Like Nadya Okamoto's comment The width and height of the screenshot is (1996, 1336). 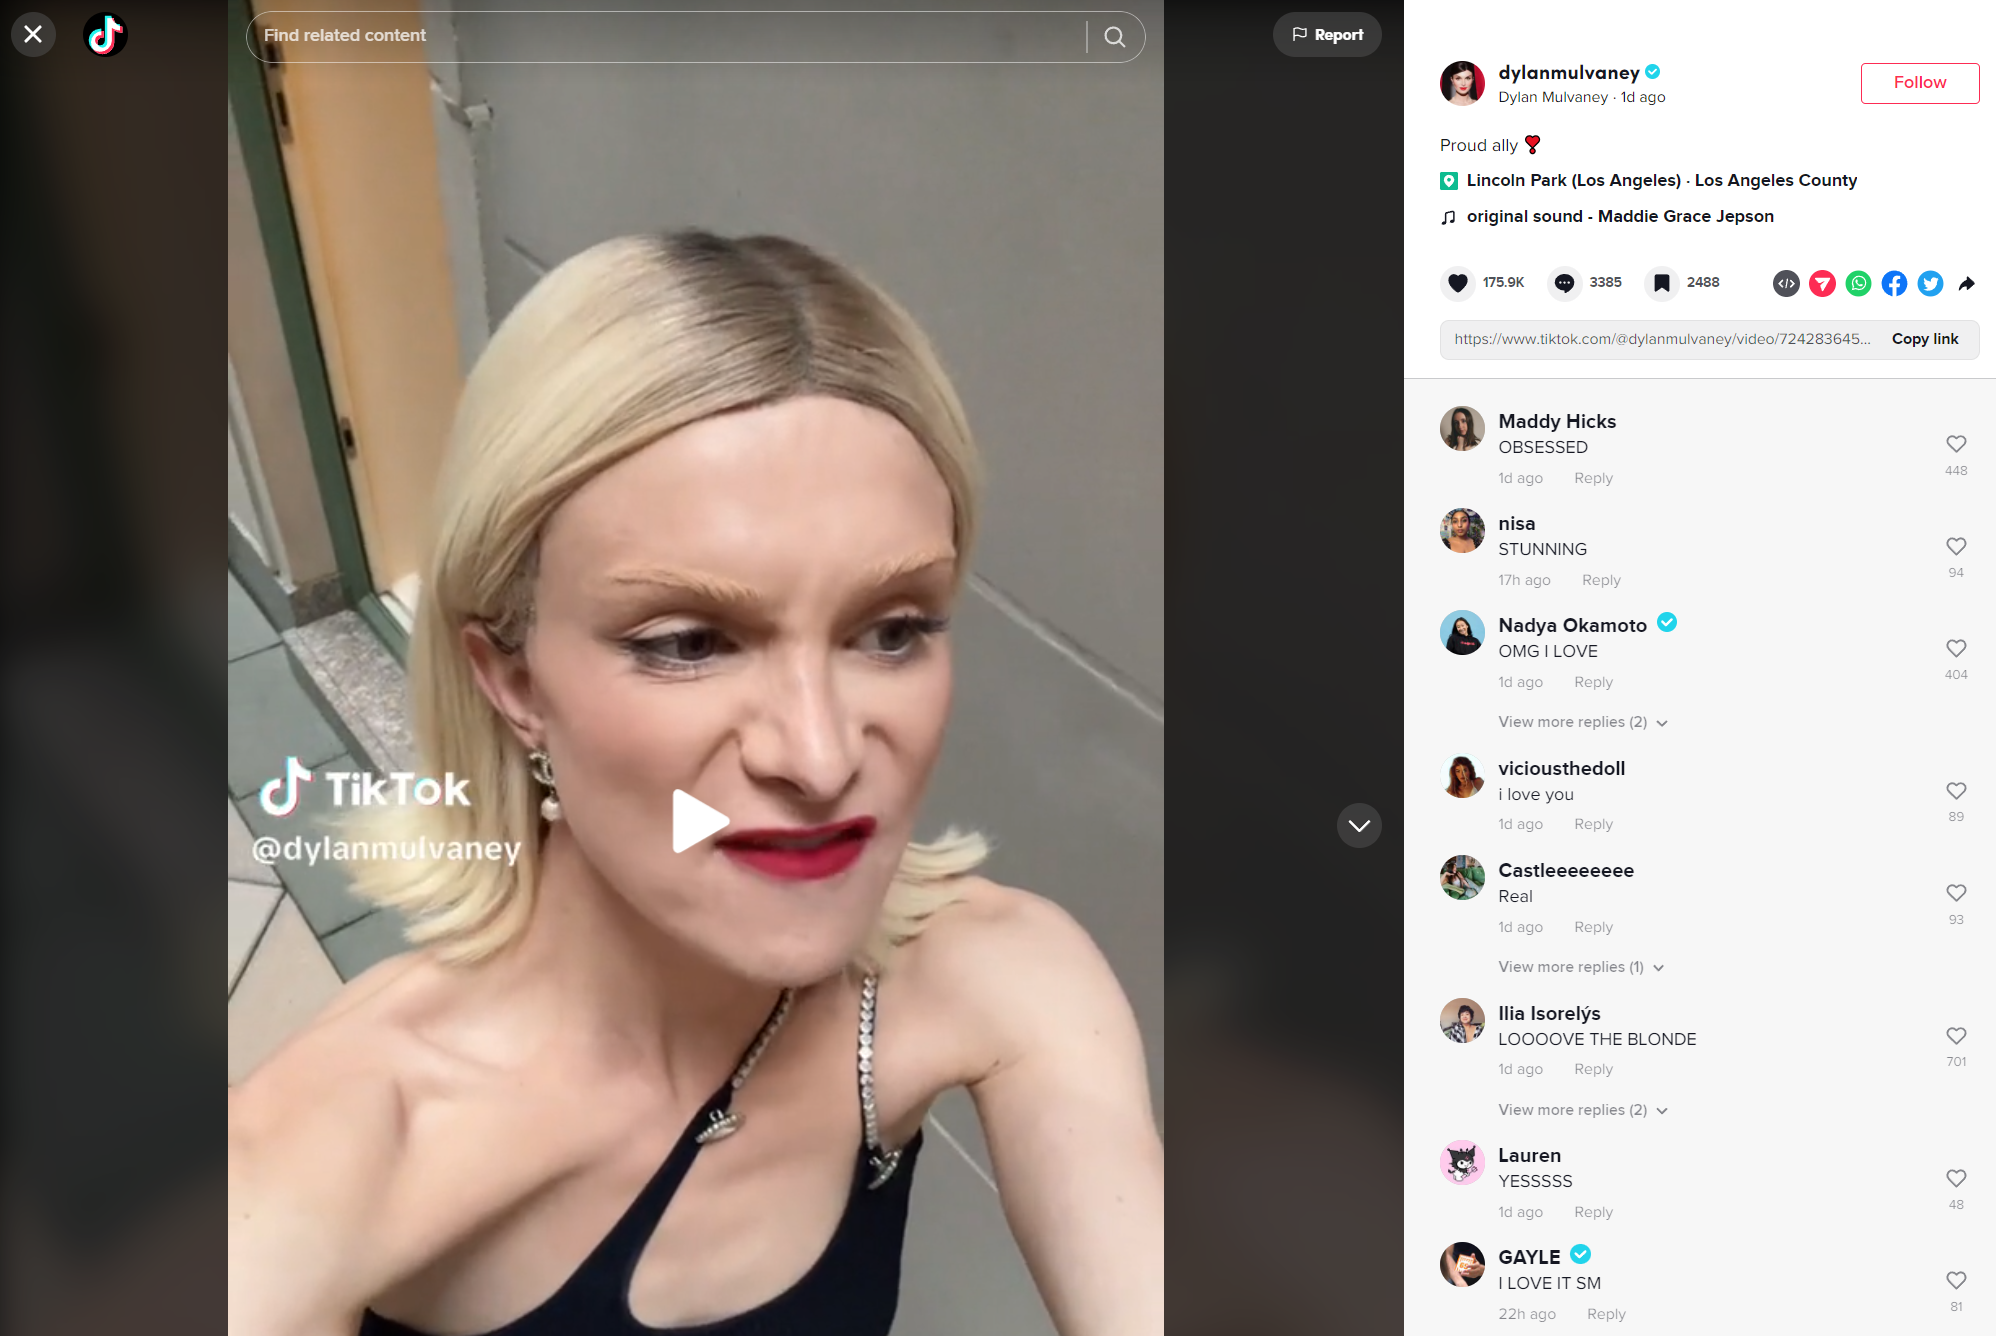pos(1956,648)
